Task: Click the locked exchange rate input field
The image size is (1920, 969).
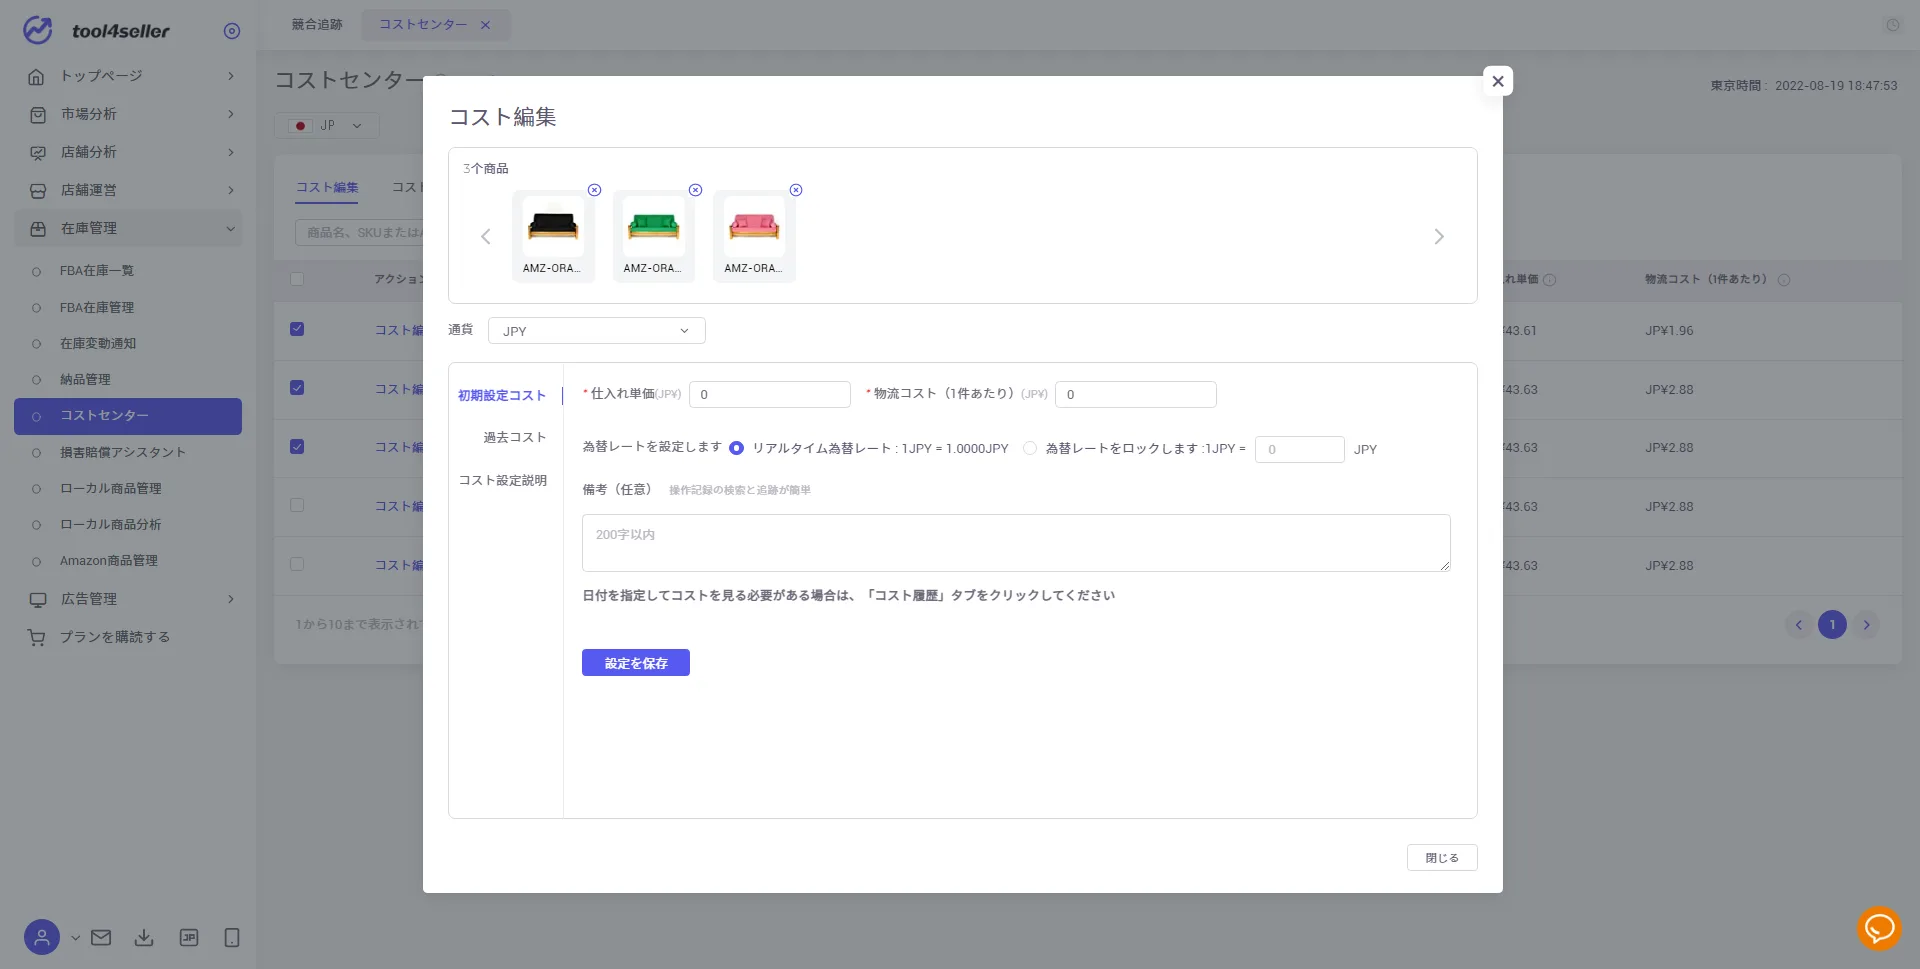Action: [x=1299, y=450]
